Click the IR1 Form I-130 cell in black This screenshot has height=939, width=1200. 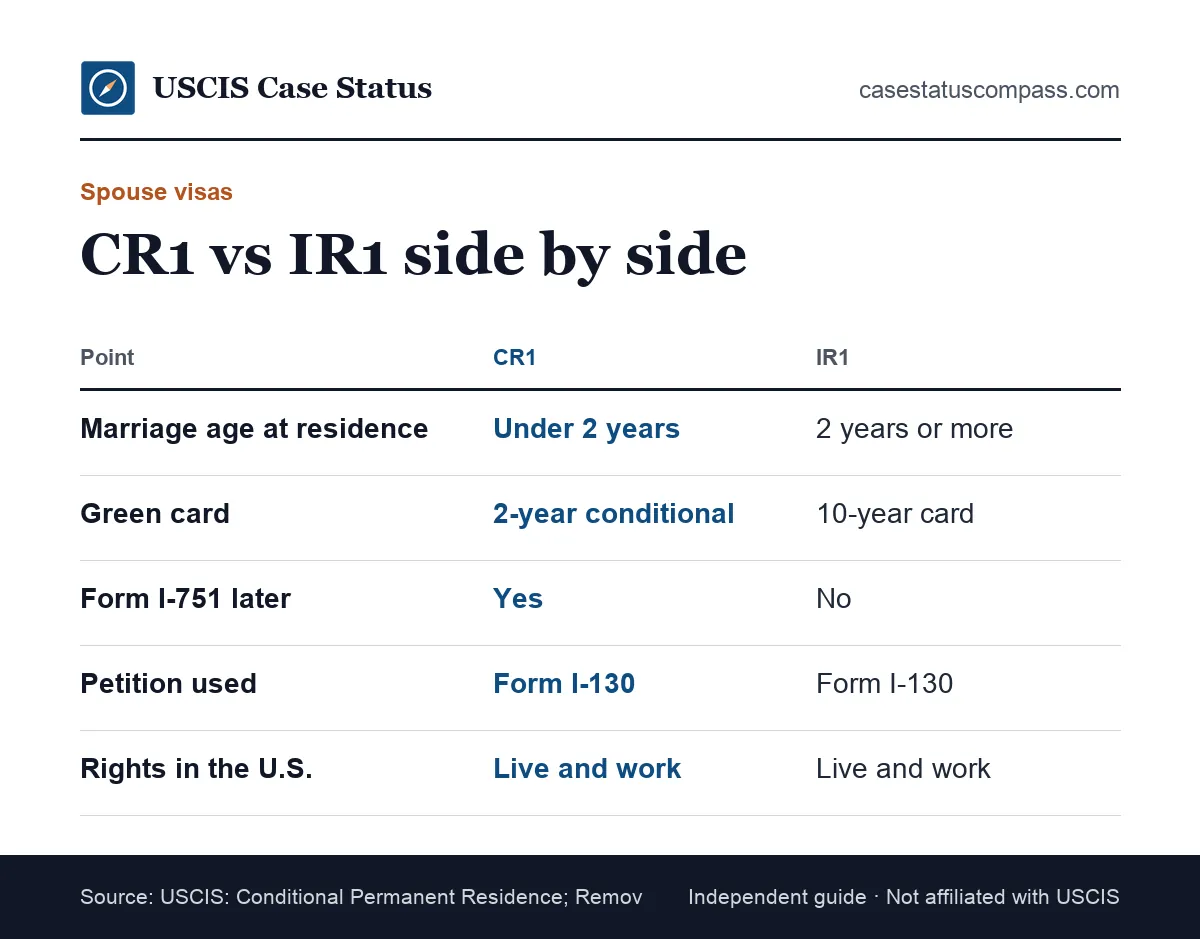tap(884, 684)
